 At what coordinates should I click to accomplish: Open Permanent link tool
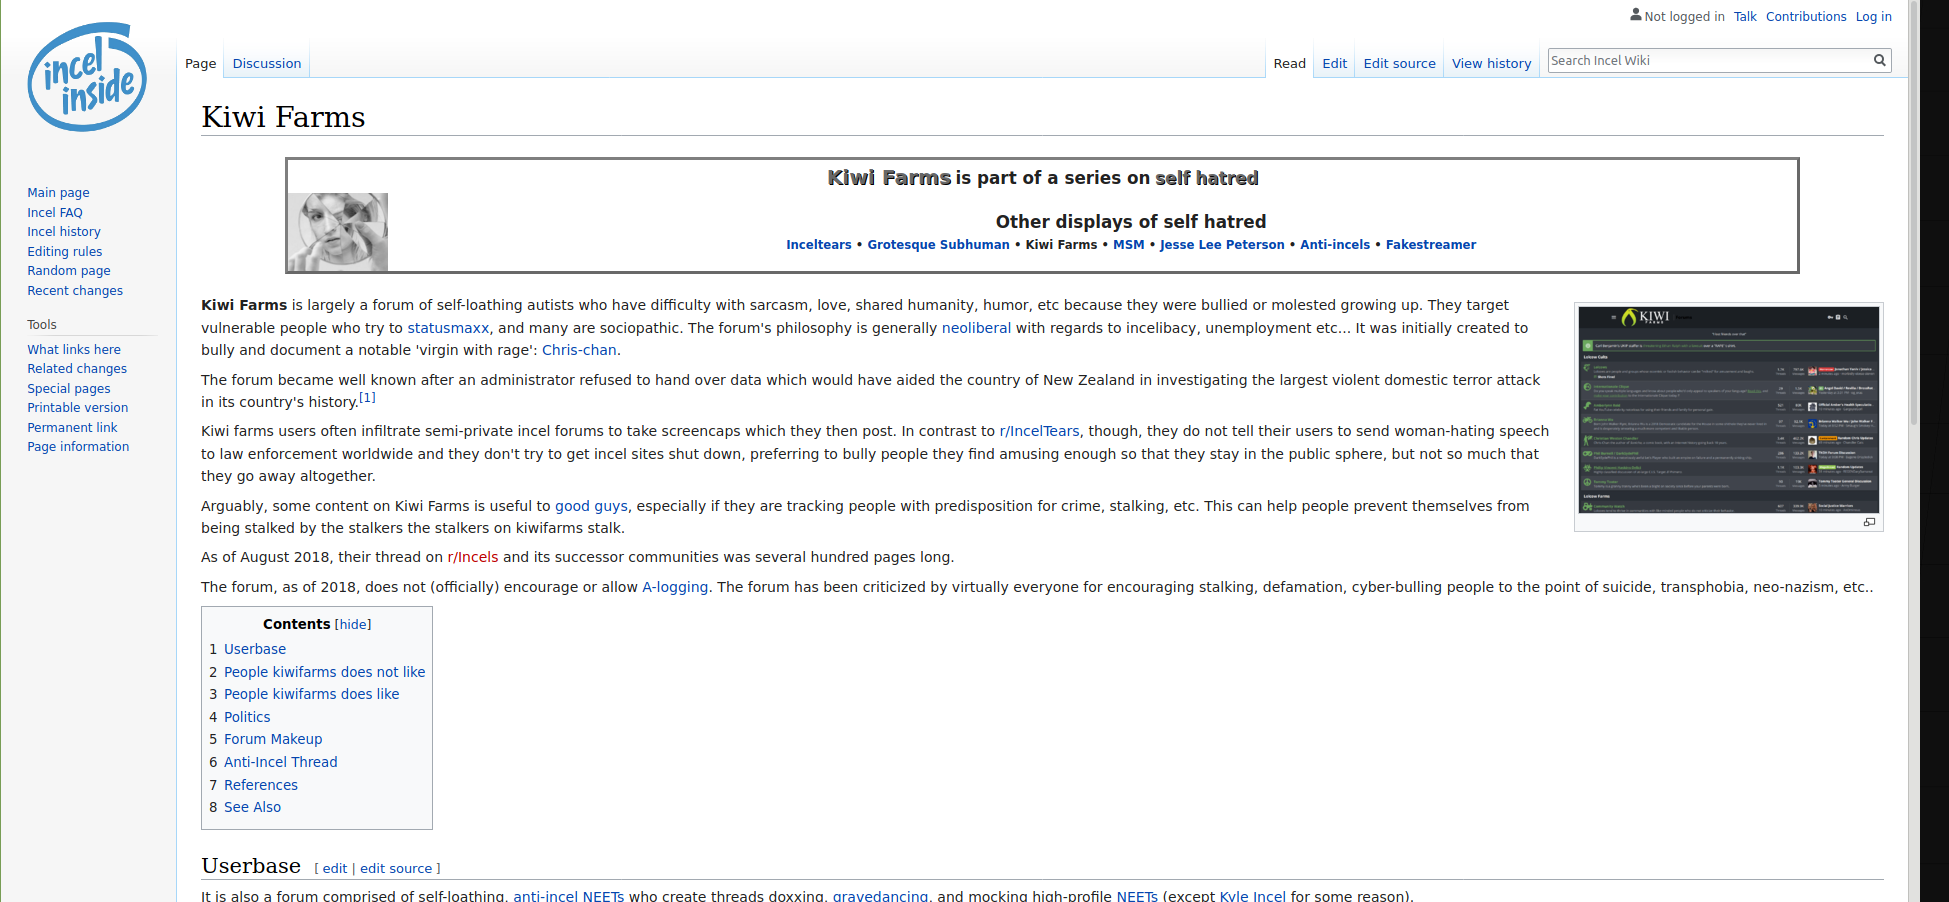tap(72, 427)
